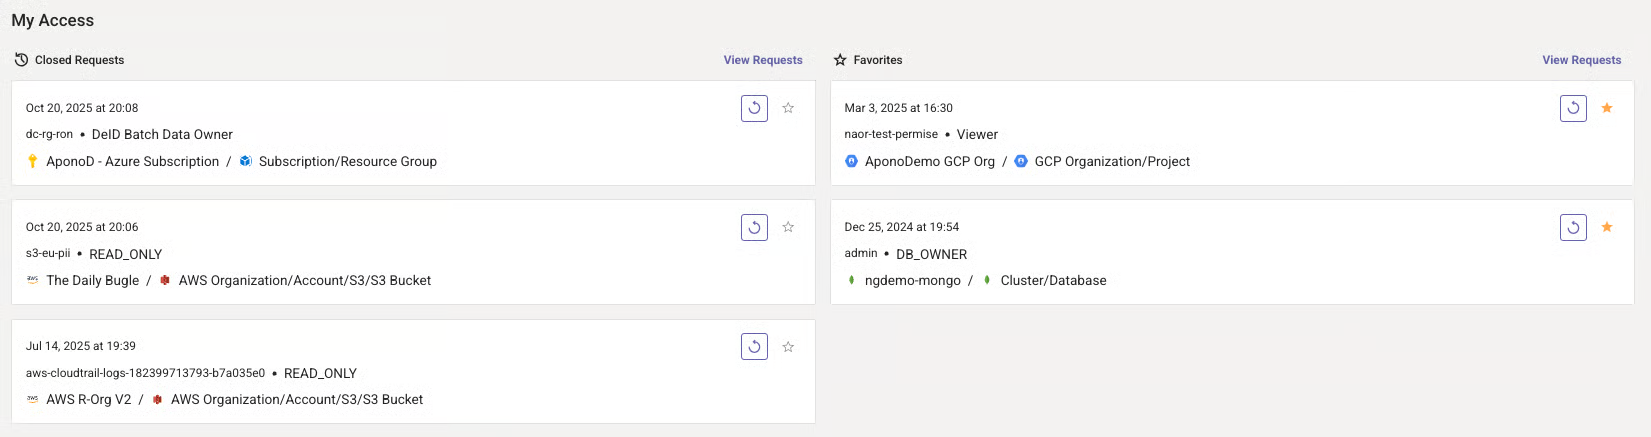Click the ngdemo-mongo leaf icon
The width and height of the screenshot is (1651, 437).
point(851,281)
